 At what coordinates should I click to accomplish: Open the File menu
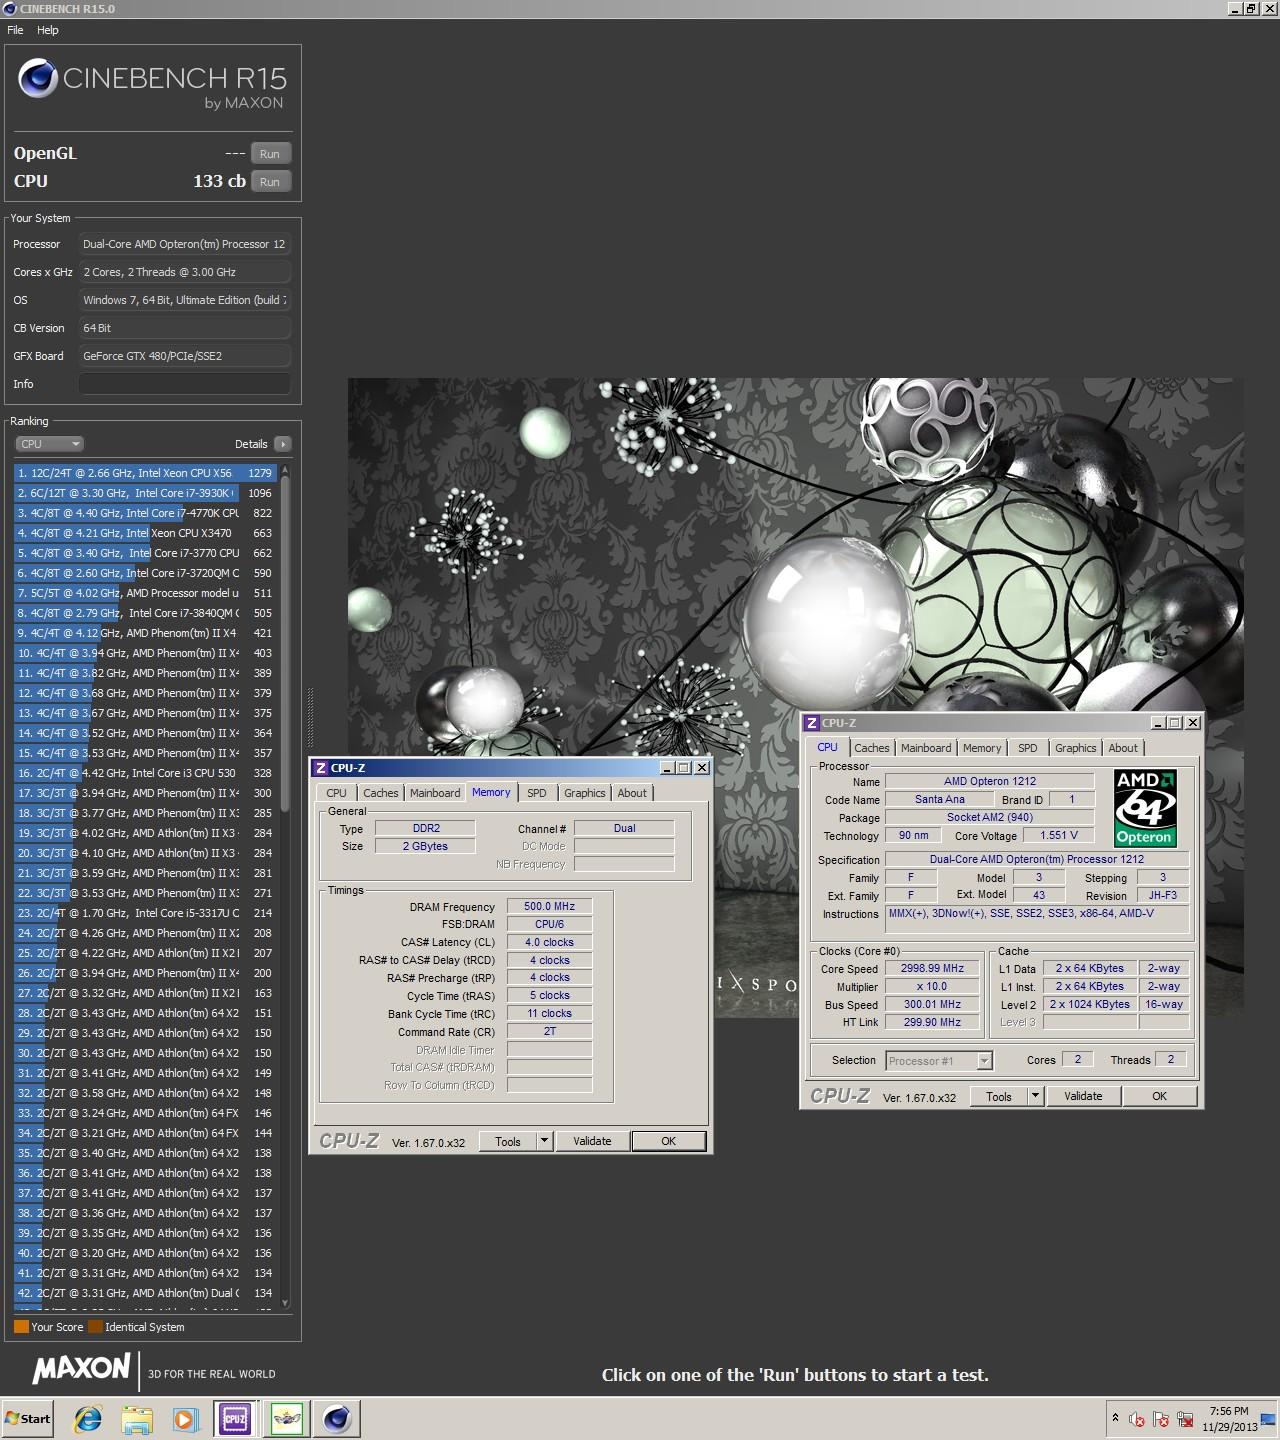point(15,30)
